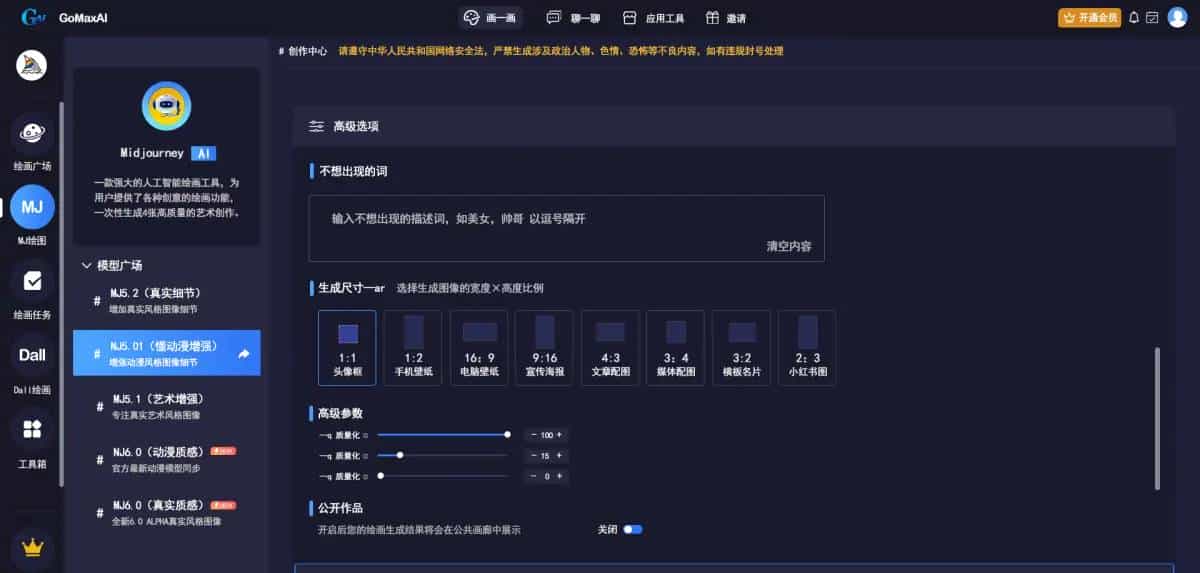Open the user profile avatar
Screen dimensions: 1200x573
(1177, 17)
